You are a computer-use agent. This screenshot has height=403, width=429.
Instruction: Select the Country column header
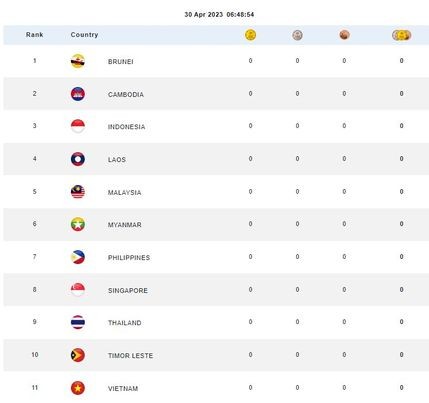(x=84, y=35)
